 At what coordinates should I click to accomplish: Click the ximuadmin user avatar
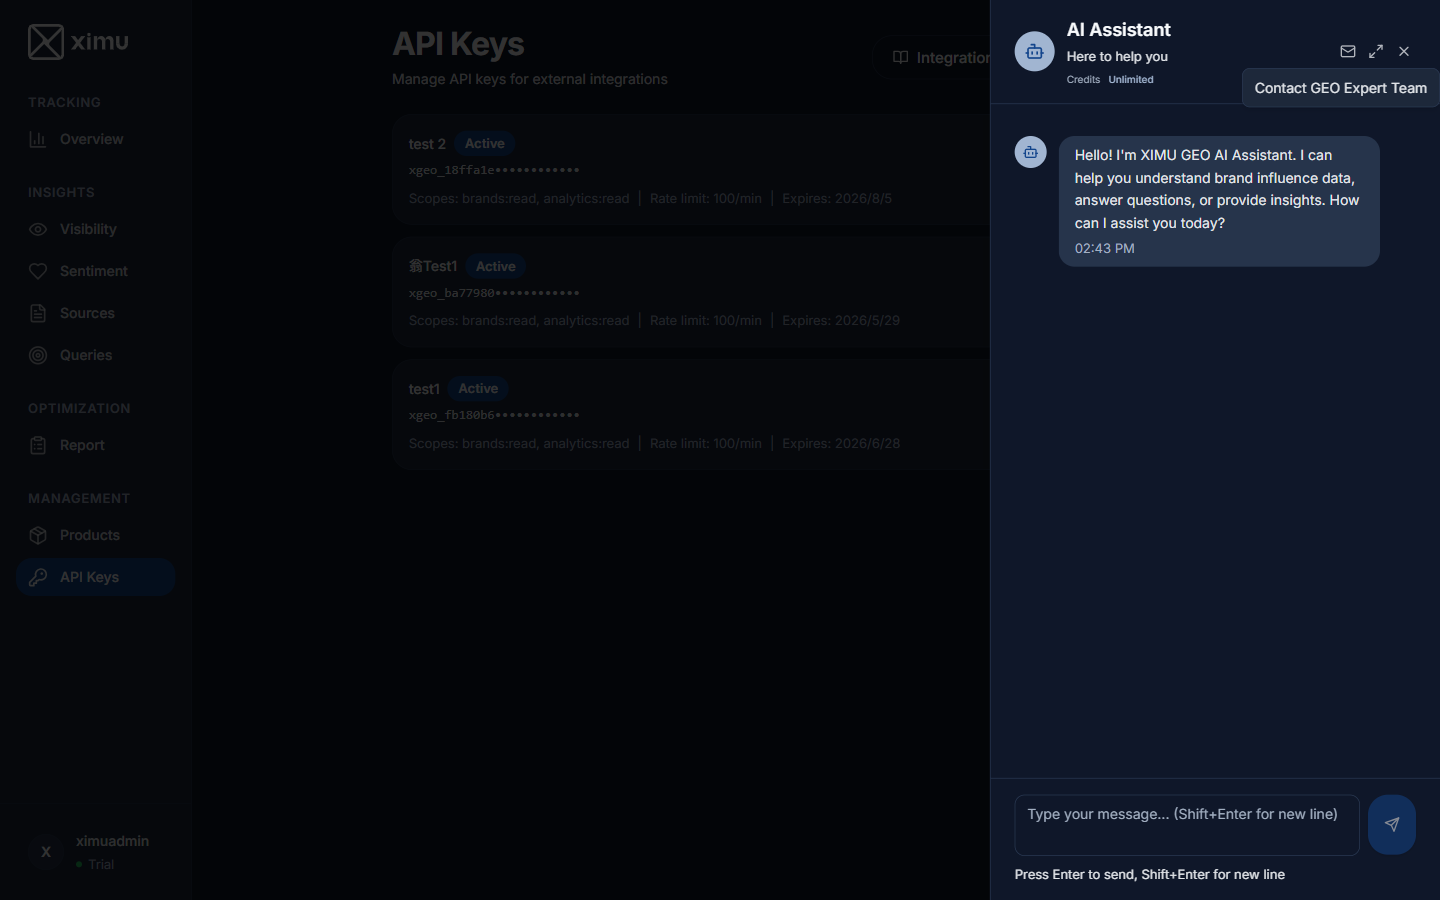46,852
